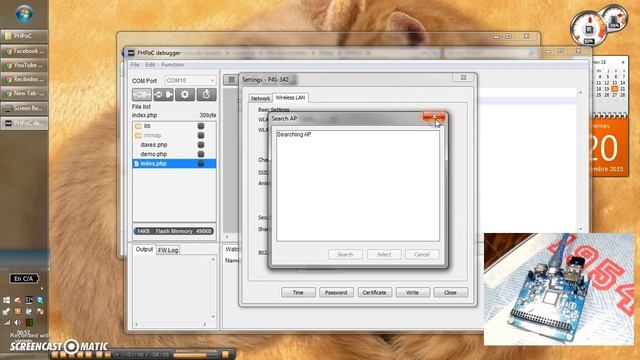The height and width of the screenshot is (360, 640).
Task: Click the Output panel horizontal scrollbar
Action: pos(171,324)
